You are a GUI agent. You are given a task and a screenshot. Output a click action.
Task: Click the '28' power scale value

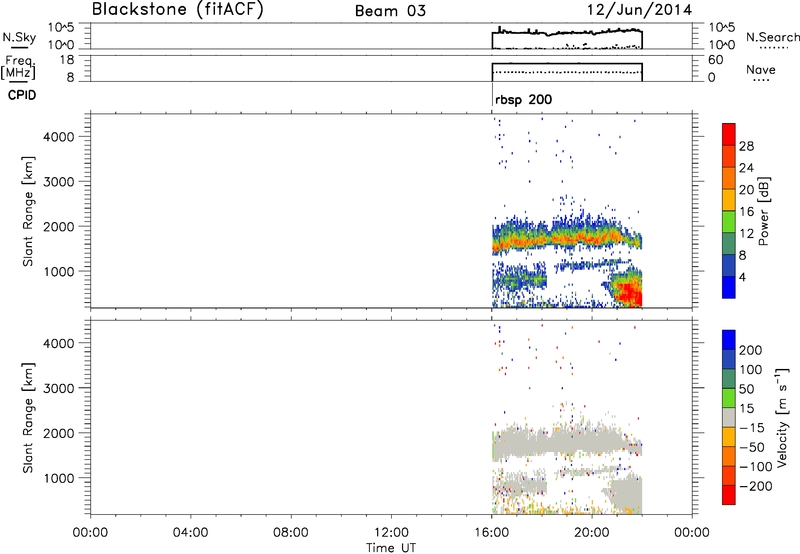coord(746,146)
